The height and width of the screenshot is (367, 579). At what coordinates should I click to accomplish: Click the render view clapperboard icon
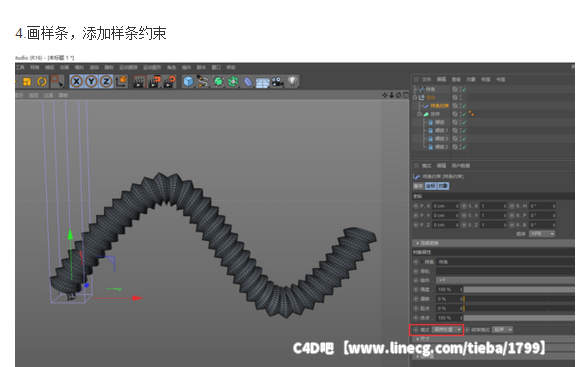click(139, 82)
